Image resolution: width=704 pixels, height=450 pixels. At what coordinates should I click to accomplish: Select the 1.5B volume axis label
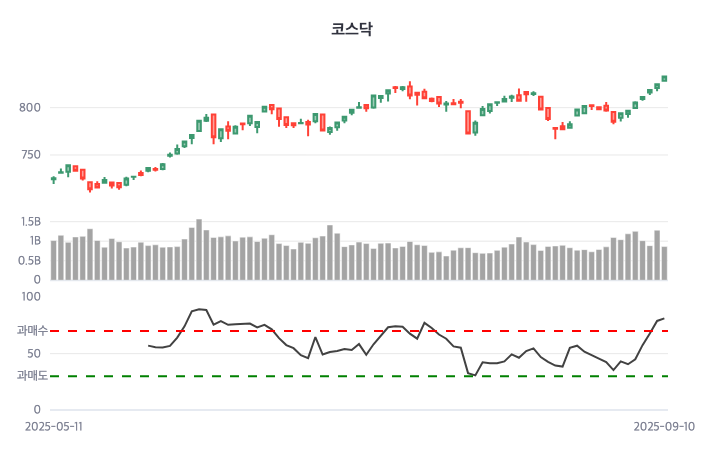click(30, 221)
